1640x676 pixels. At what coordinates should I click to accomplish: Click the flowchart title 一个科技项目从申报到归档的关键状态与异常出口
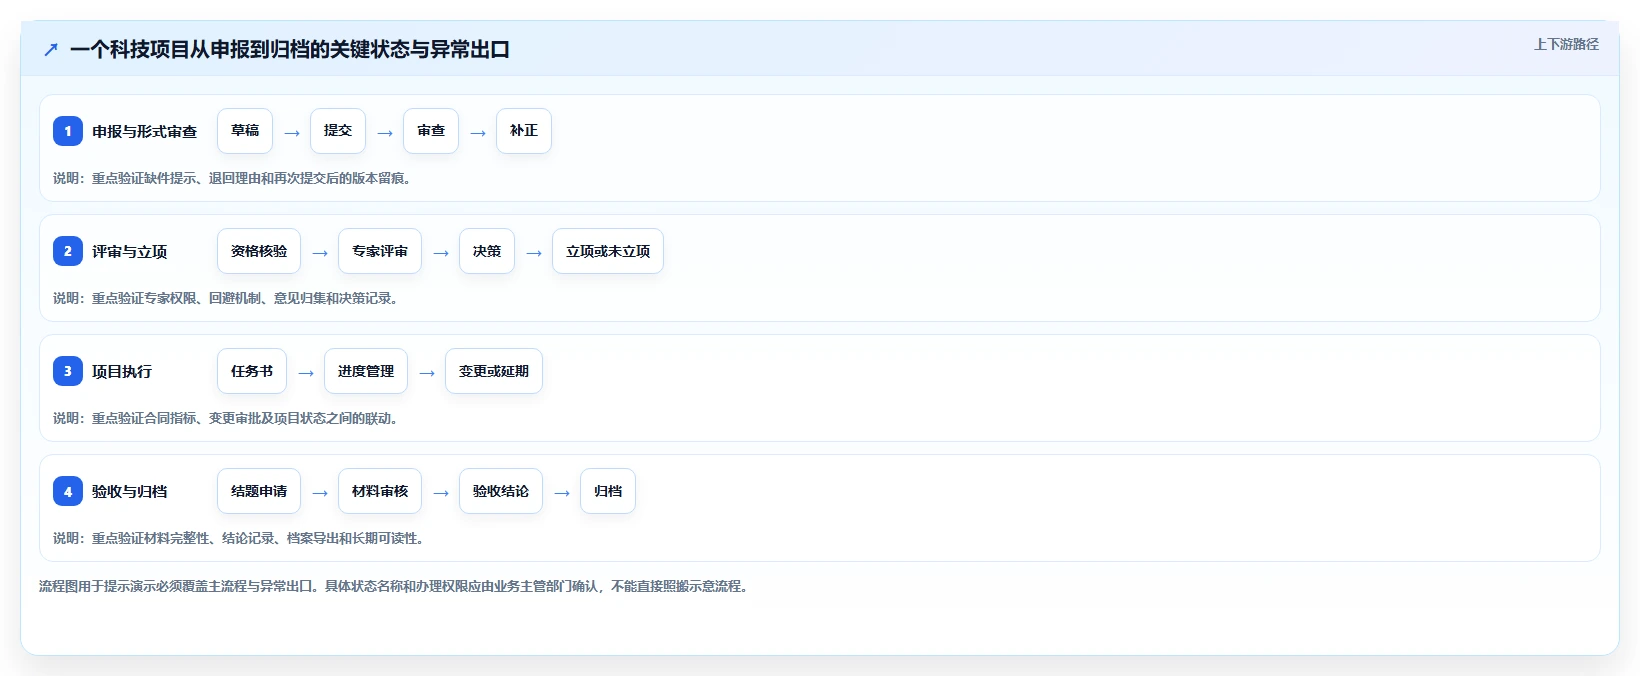[290, 49]
